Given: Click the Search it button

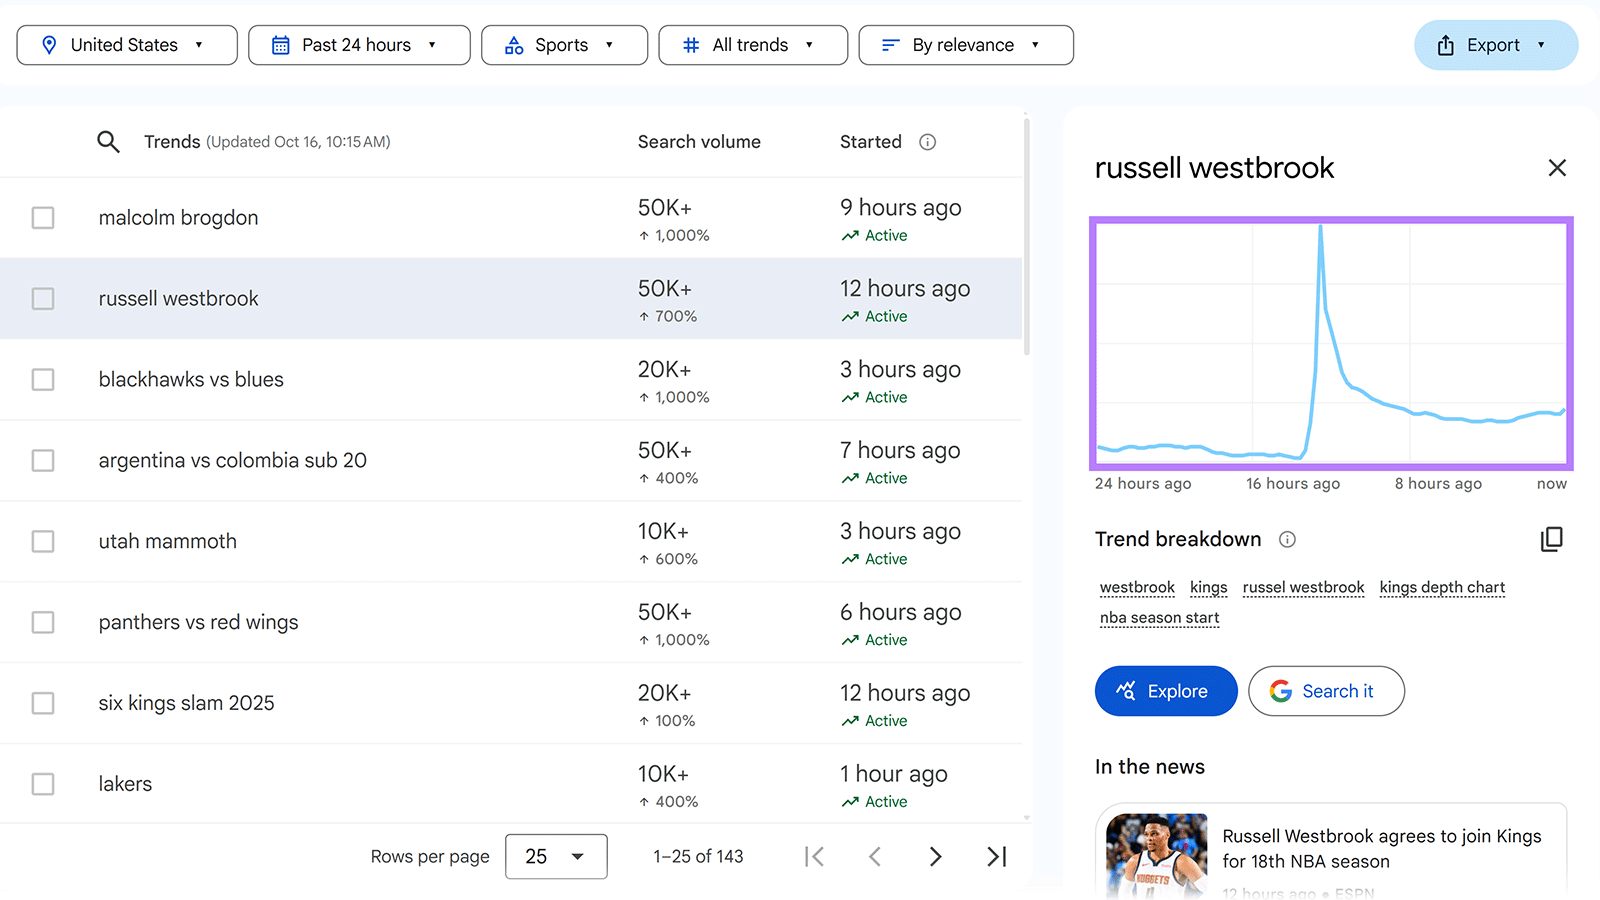Looking at the screenshot, I should (1326, 691).
